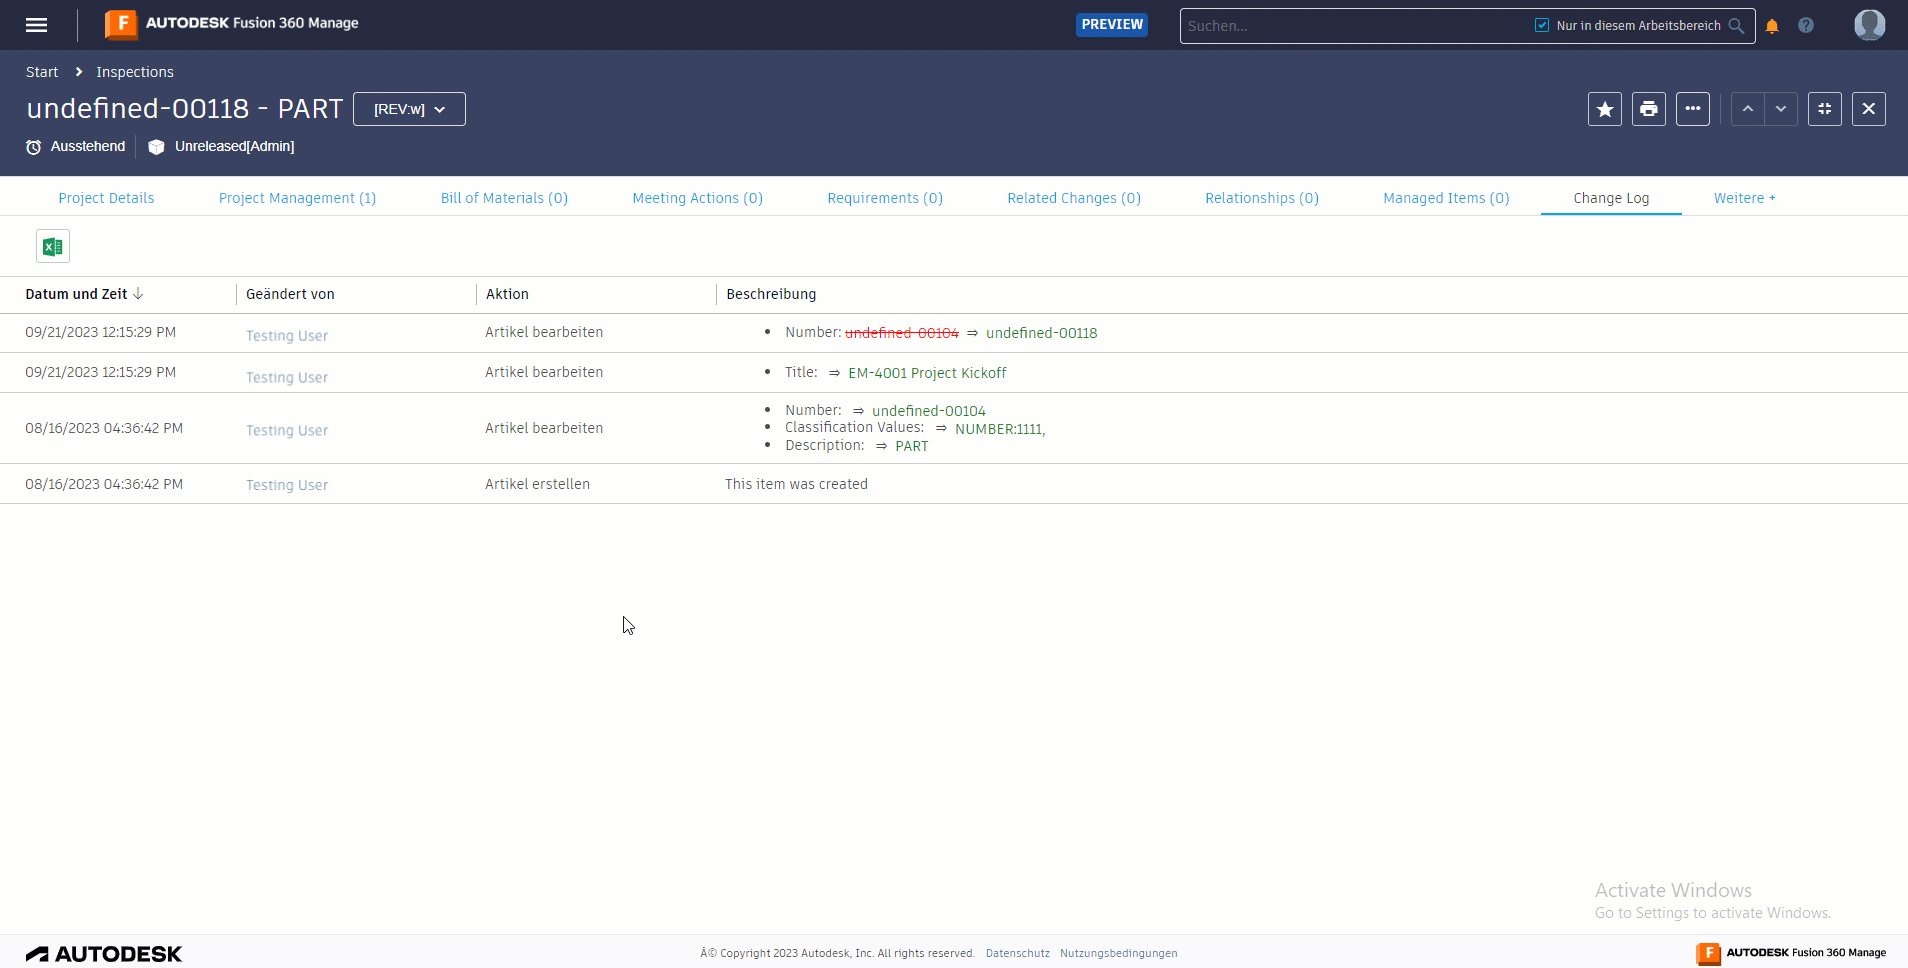Uncheck Nur in diesem Arbeitsbereich
Image resolution: width=1908 pixels, height=968 pixels.
(x=1541, y=24)
